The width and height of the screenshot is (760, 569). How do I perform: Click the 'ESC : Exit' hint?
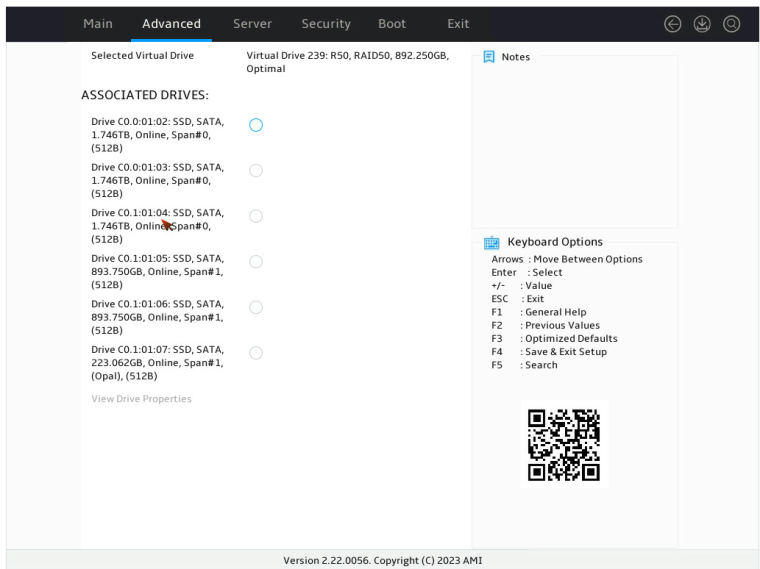(x=517, y=299)
